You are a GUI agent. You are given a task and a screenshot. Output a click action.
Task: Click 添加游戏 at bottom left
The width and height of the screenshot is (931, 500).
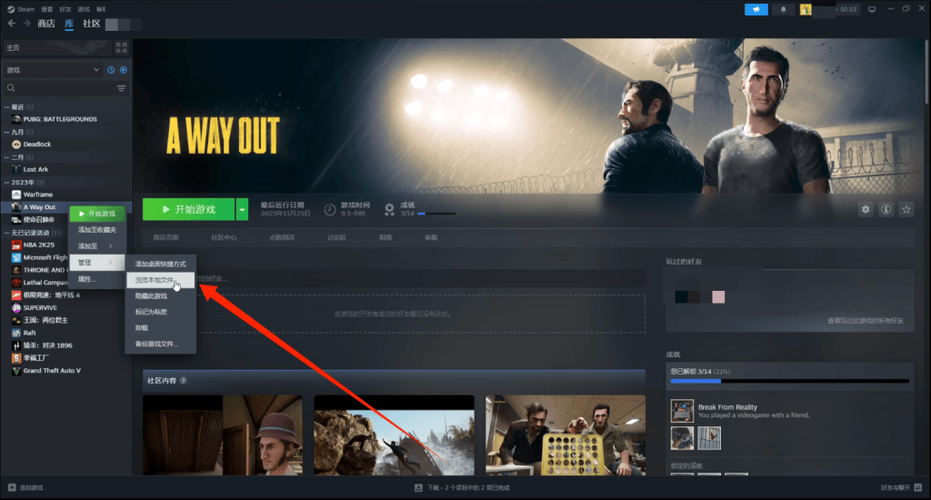pyautogui.click(x=26, y=488)
